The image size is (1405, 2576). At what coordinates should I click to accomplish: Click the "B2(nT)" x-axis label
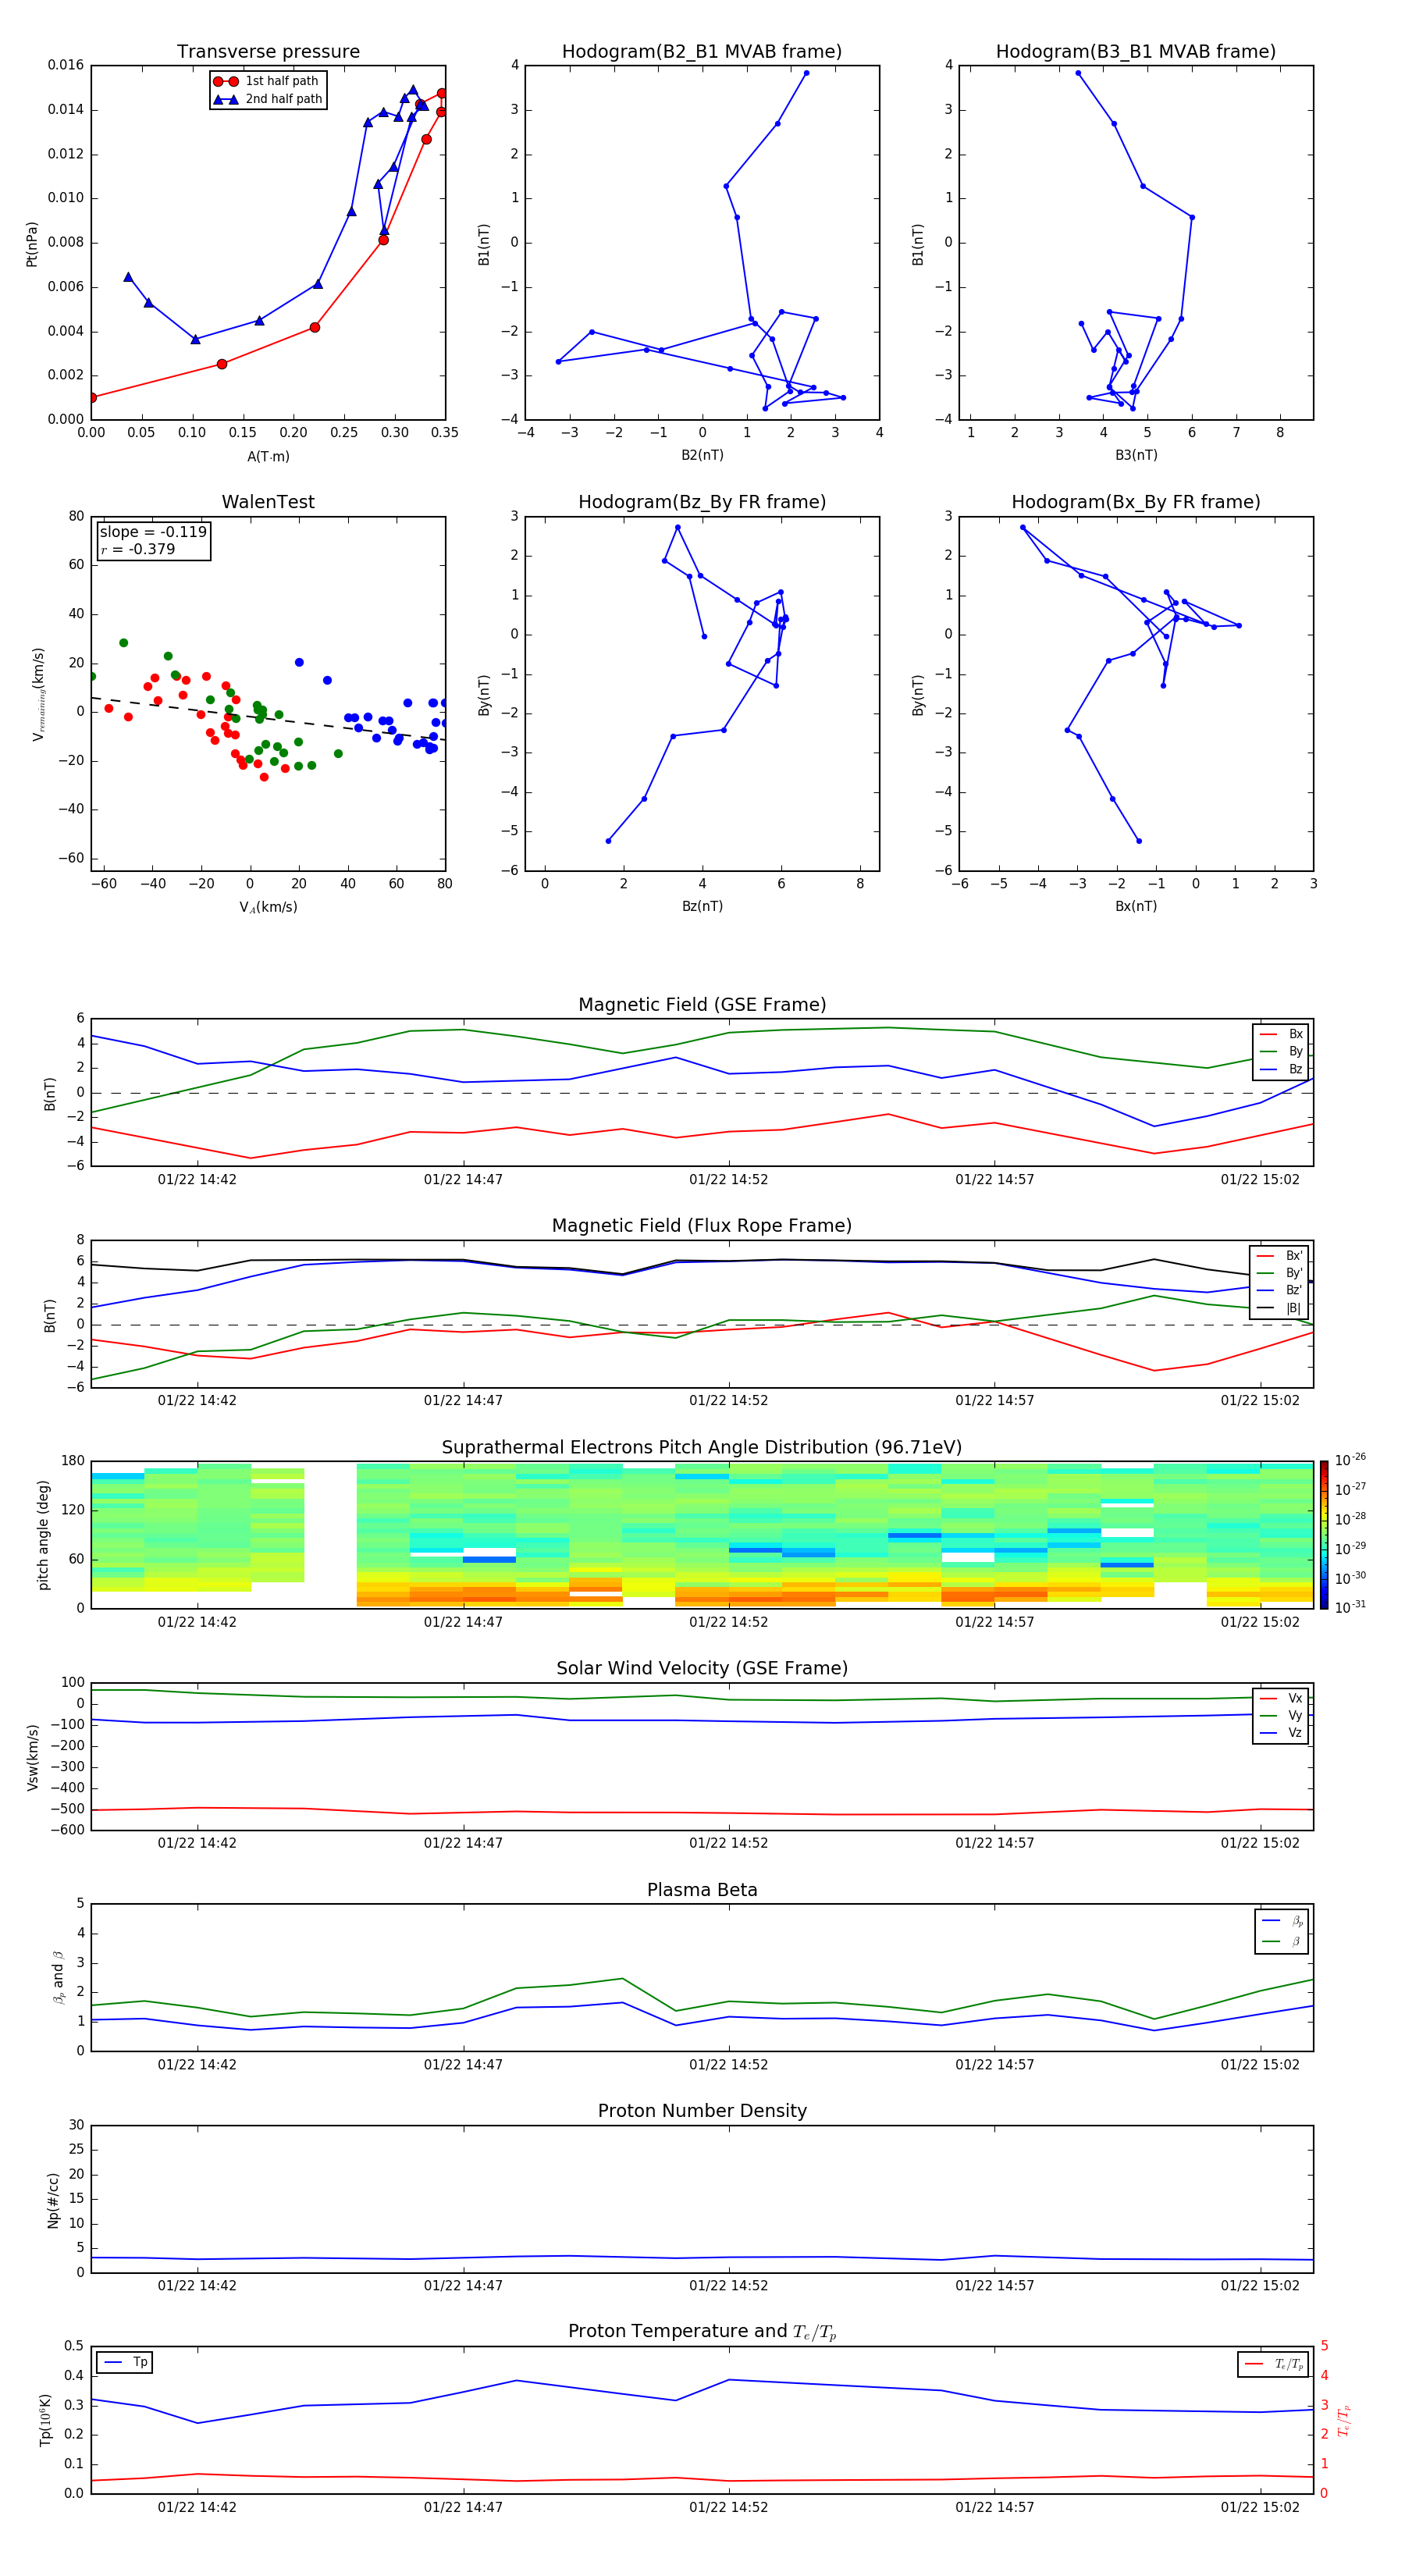point(702,455)
